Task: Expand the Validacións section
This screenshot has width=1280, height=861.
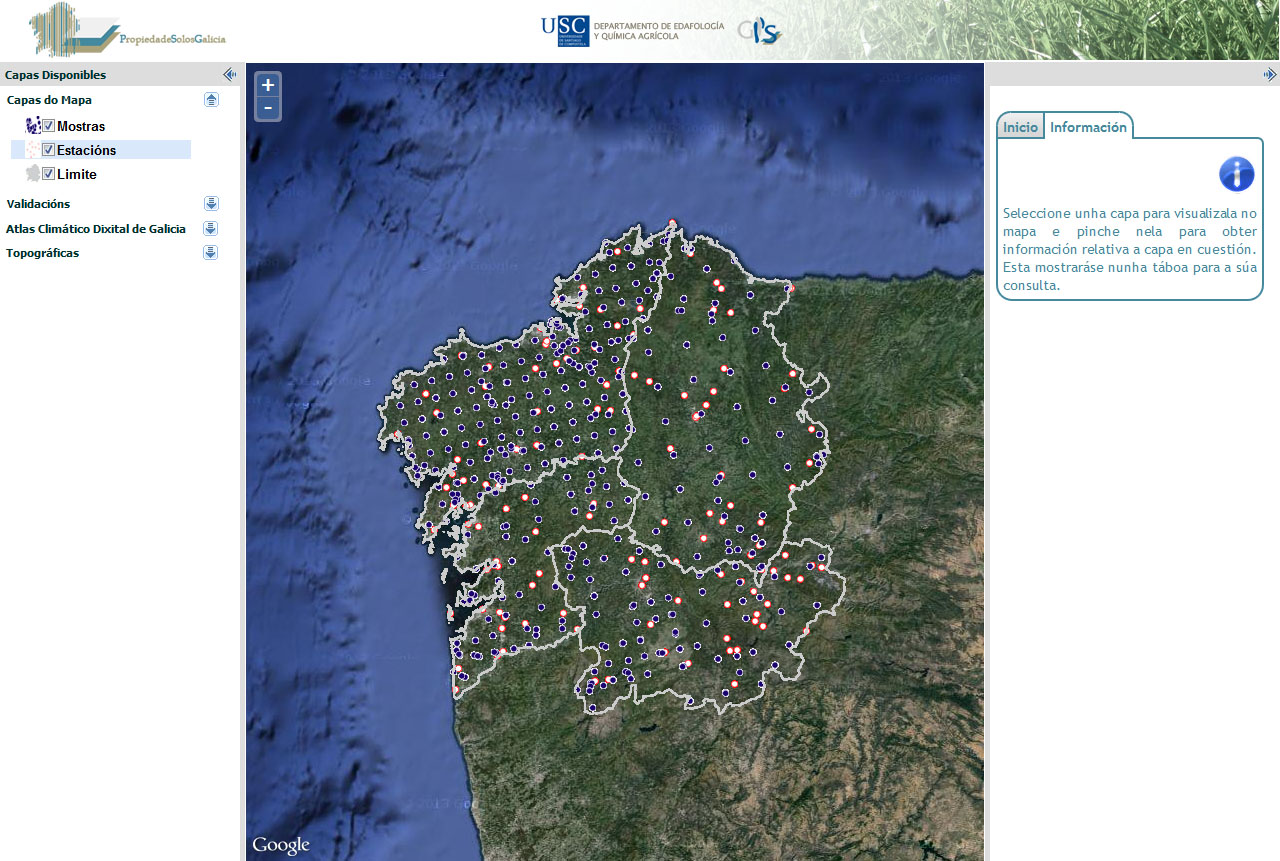Action: [211, 204]
